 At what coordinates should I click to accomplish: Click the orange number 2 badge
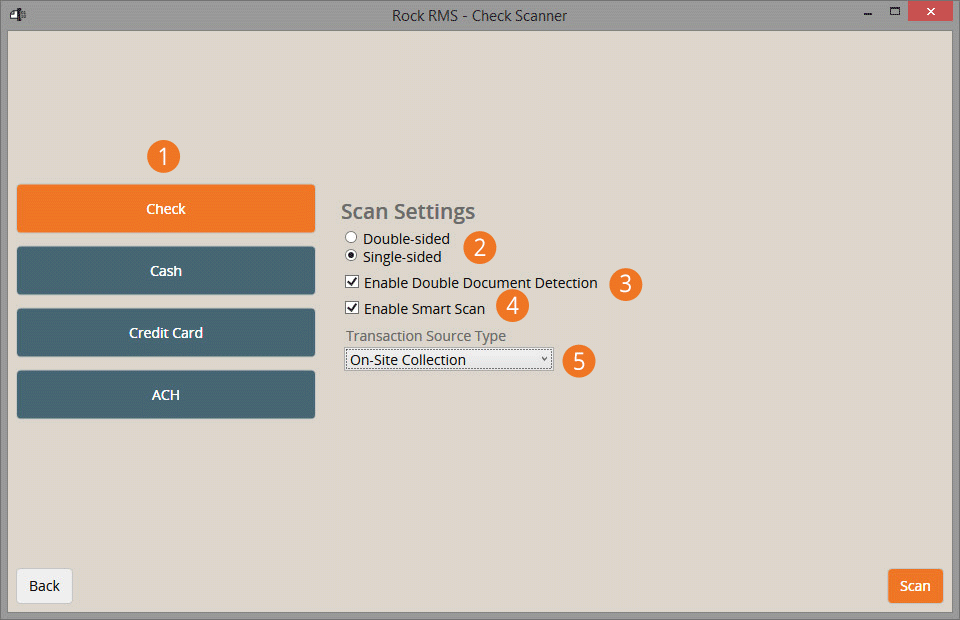[x=480, y=248]
